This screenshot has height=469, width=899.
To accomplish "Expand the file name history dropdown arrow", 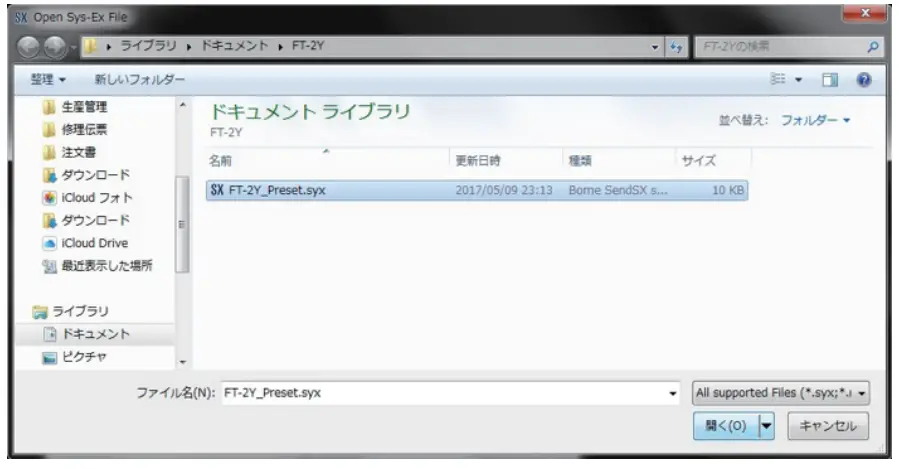I will 673,394.
